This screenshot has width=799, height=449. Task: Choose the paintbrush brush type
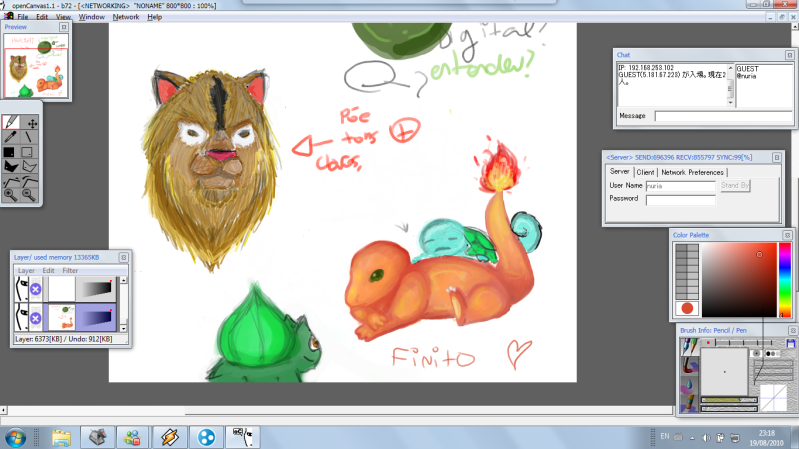pos(689,365)
